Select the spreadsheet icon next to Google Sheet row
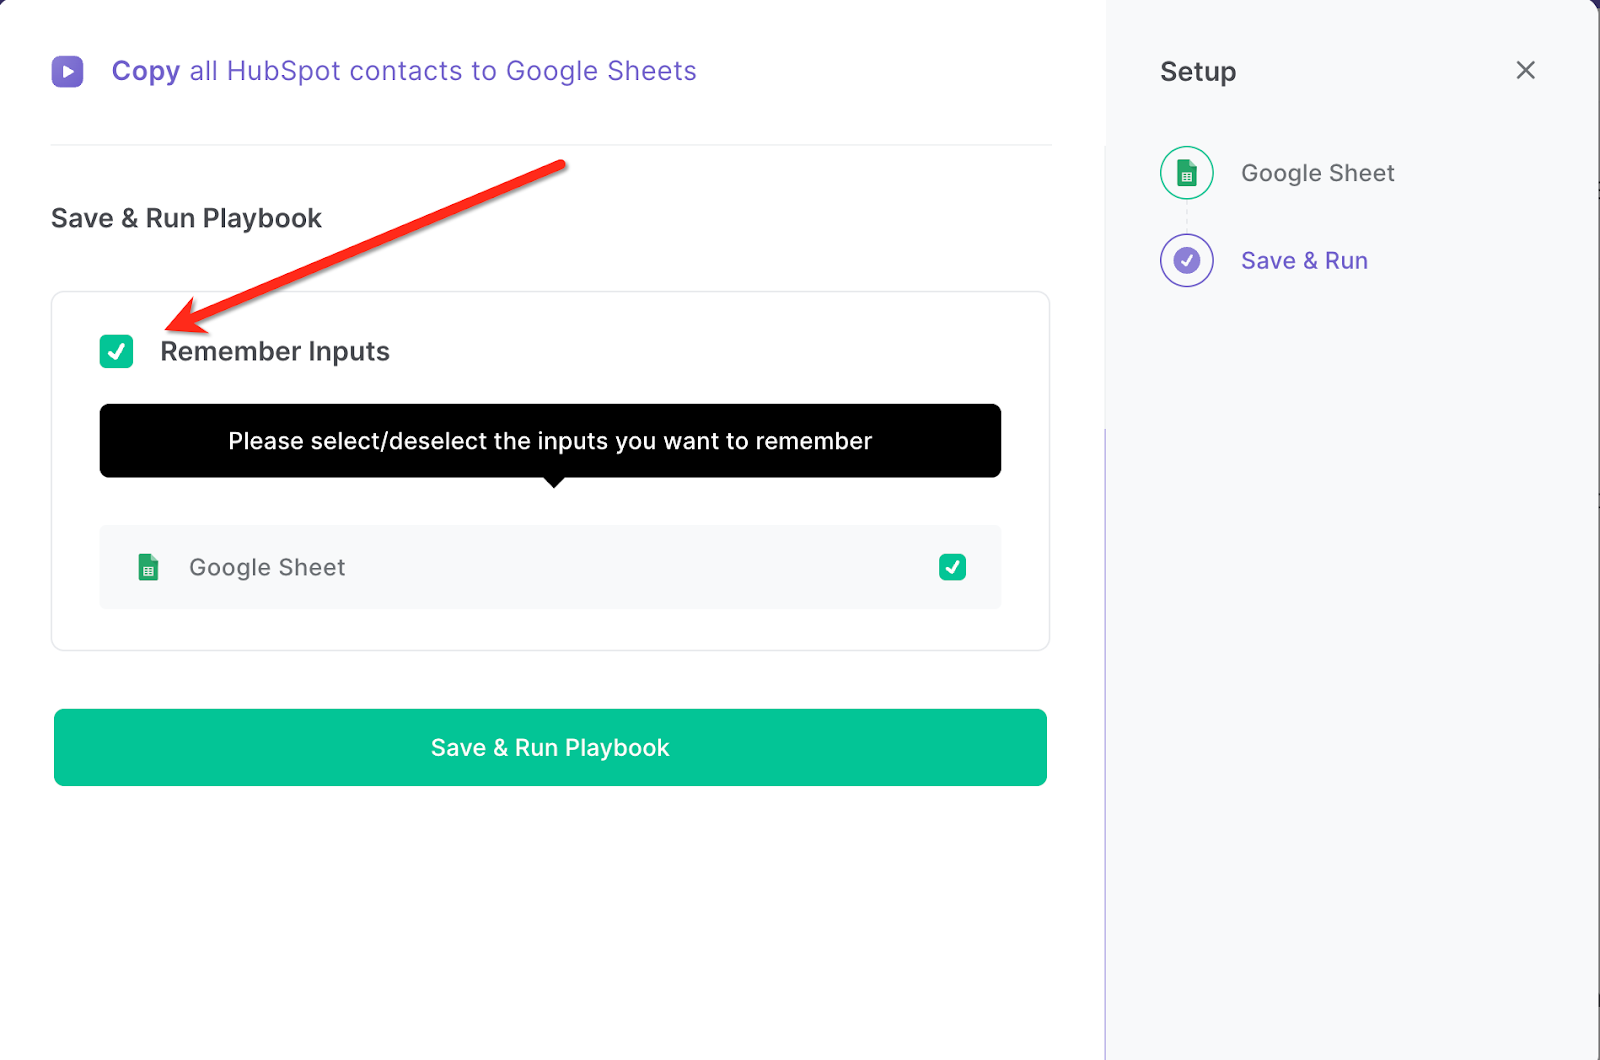 pos(148,567)
